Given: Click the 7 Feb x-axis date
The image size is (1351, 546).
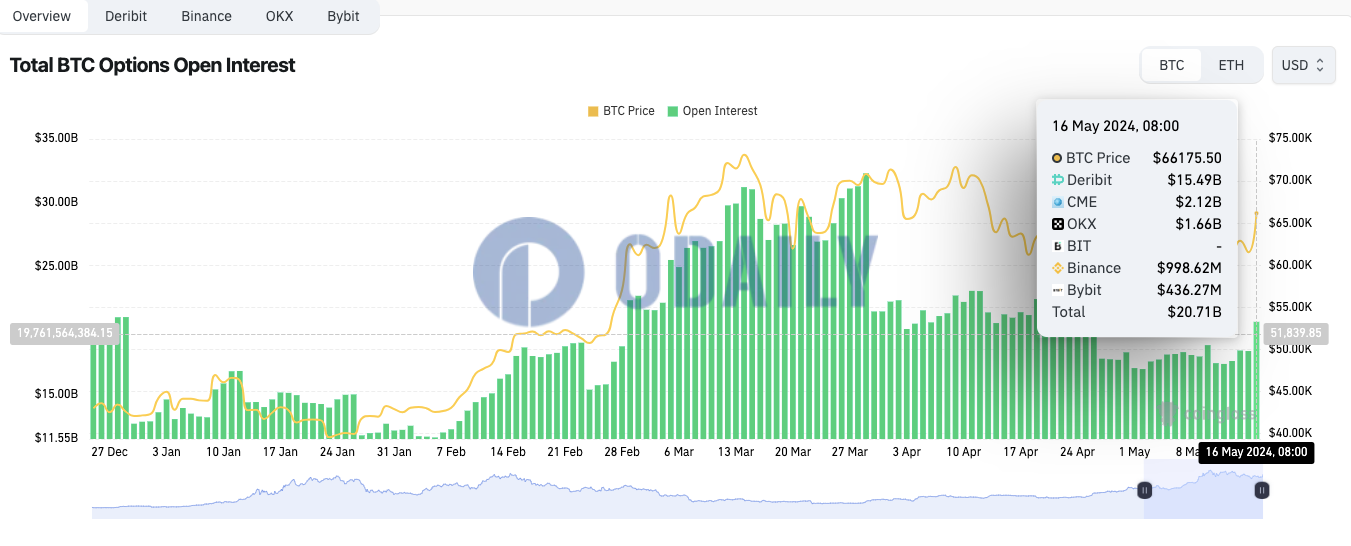Looking at the screenshot, I should [x=451, y=452].
